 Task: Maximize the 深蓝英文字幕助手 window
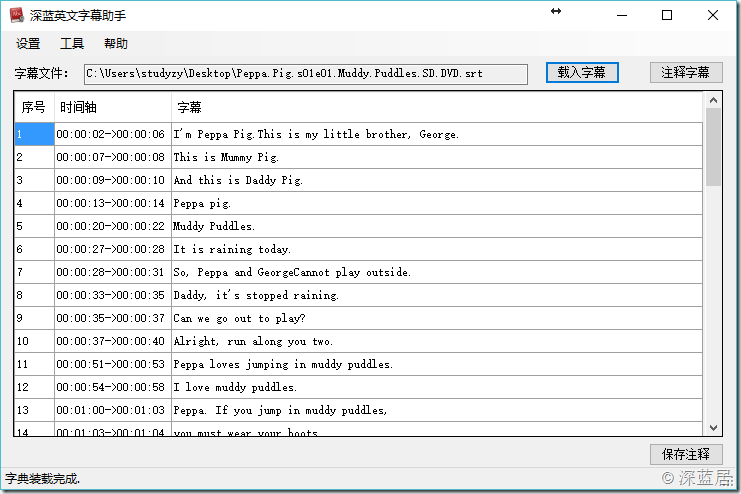pos(667,16)
